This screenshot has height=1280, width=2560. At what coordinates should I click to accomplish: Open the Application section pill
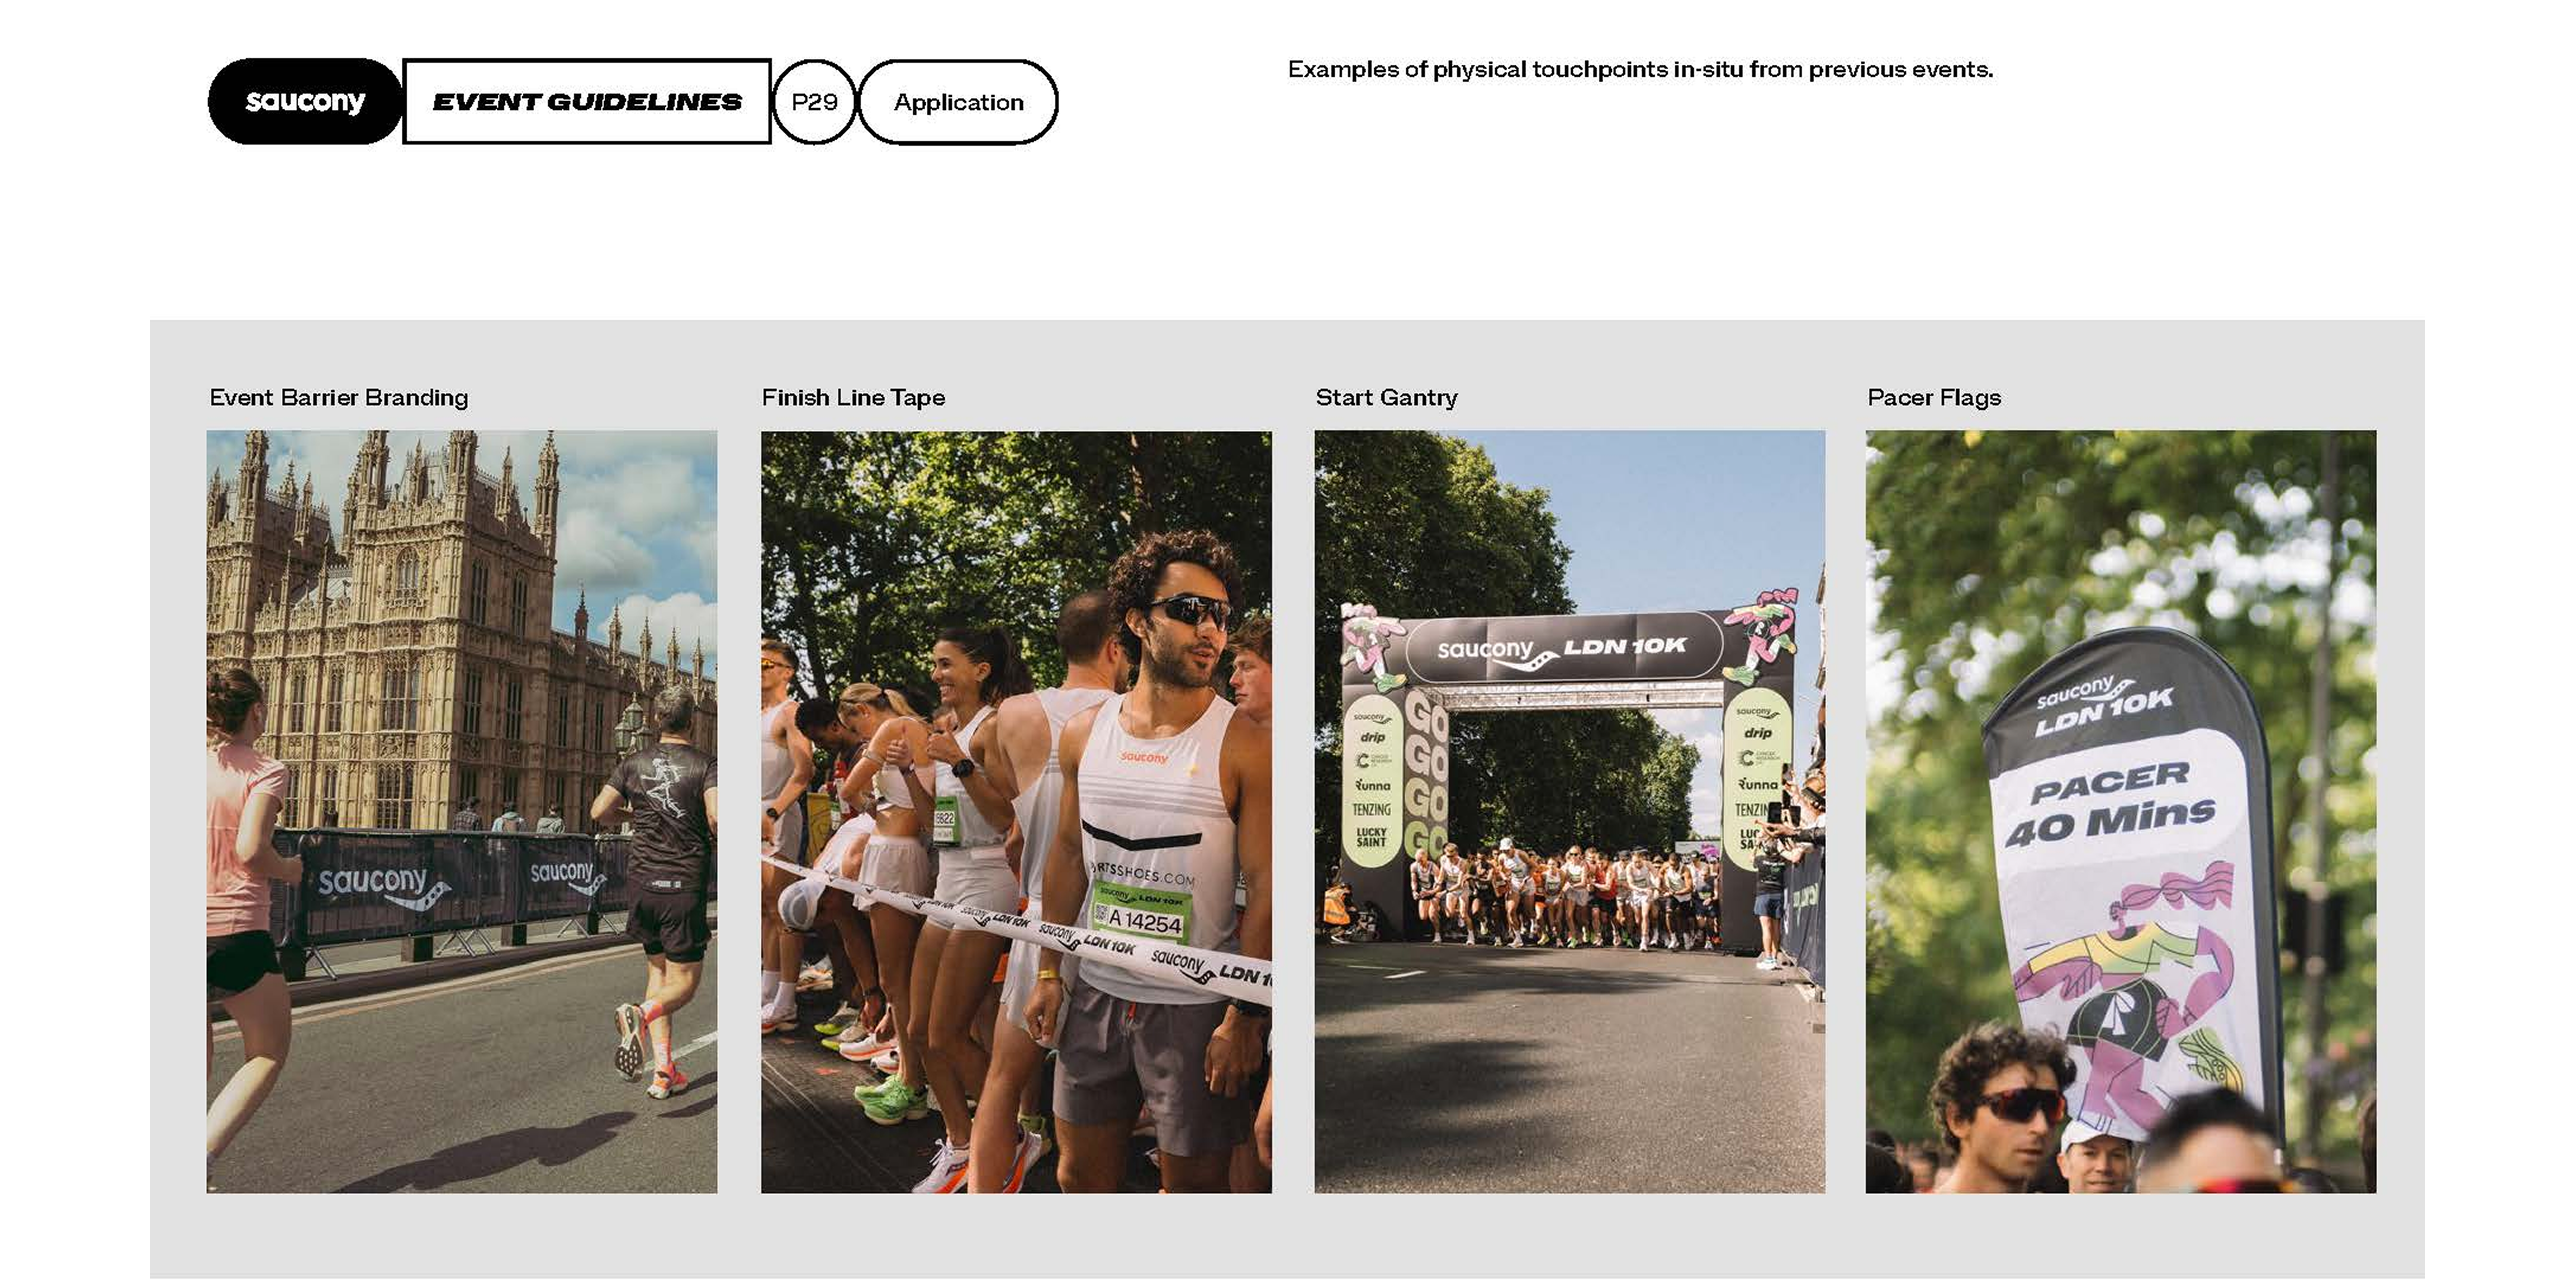(958, 101)
